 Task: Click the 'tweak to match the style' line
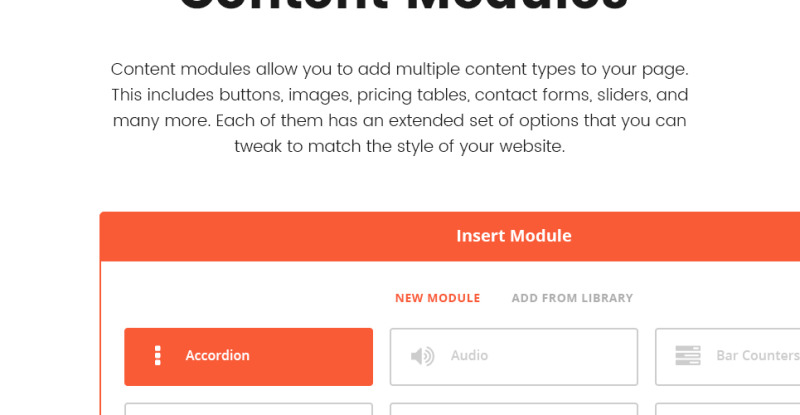click(399, 147)
